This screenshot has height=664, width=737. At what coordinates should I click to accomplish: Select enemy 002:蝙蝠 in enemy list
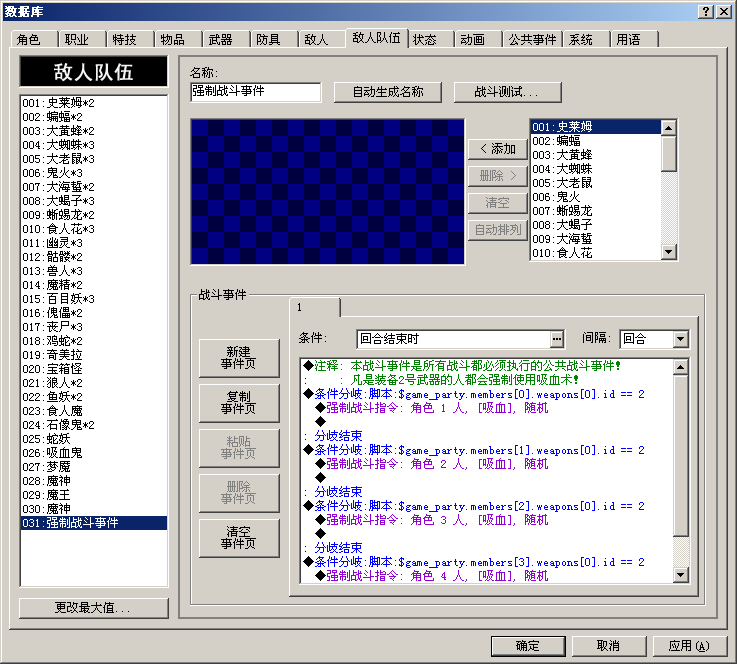[x=596, y=141]
